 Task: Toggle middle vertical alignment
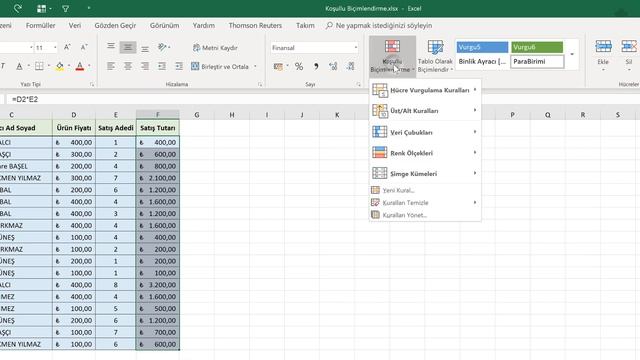click(x=128, y=47)
